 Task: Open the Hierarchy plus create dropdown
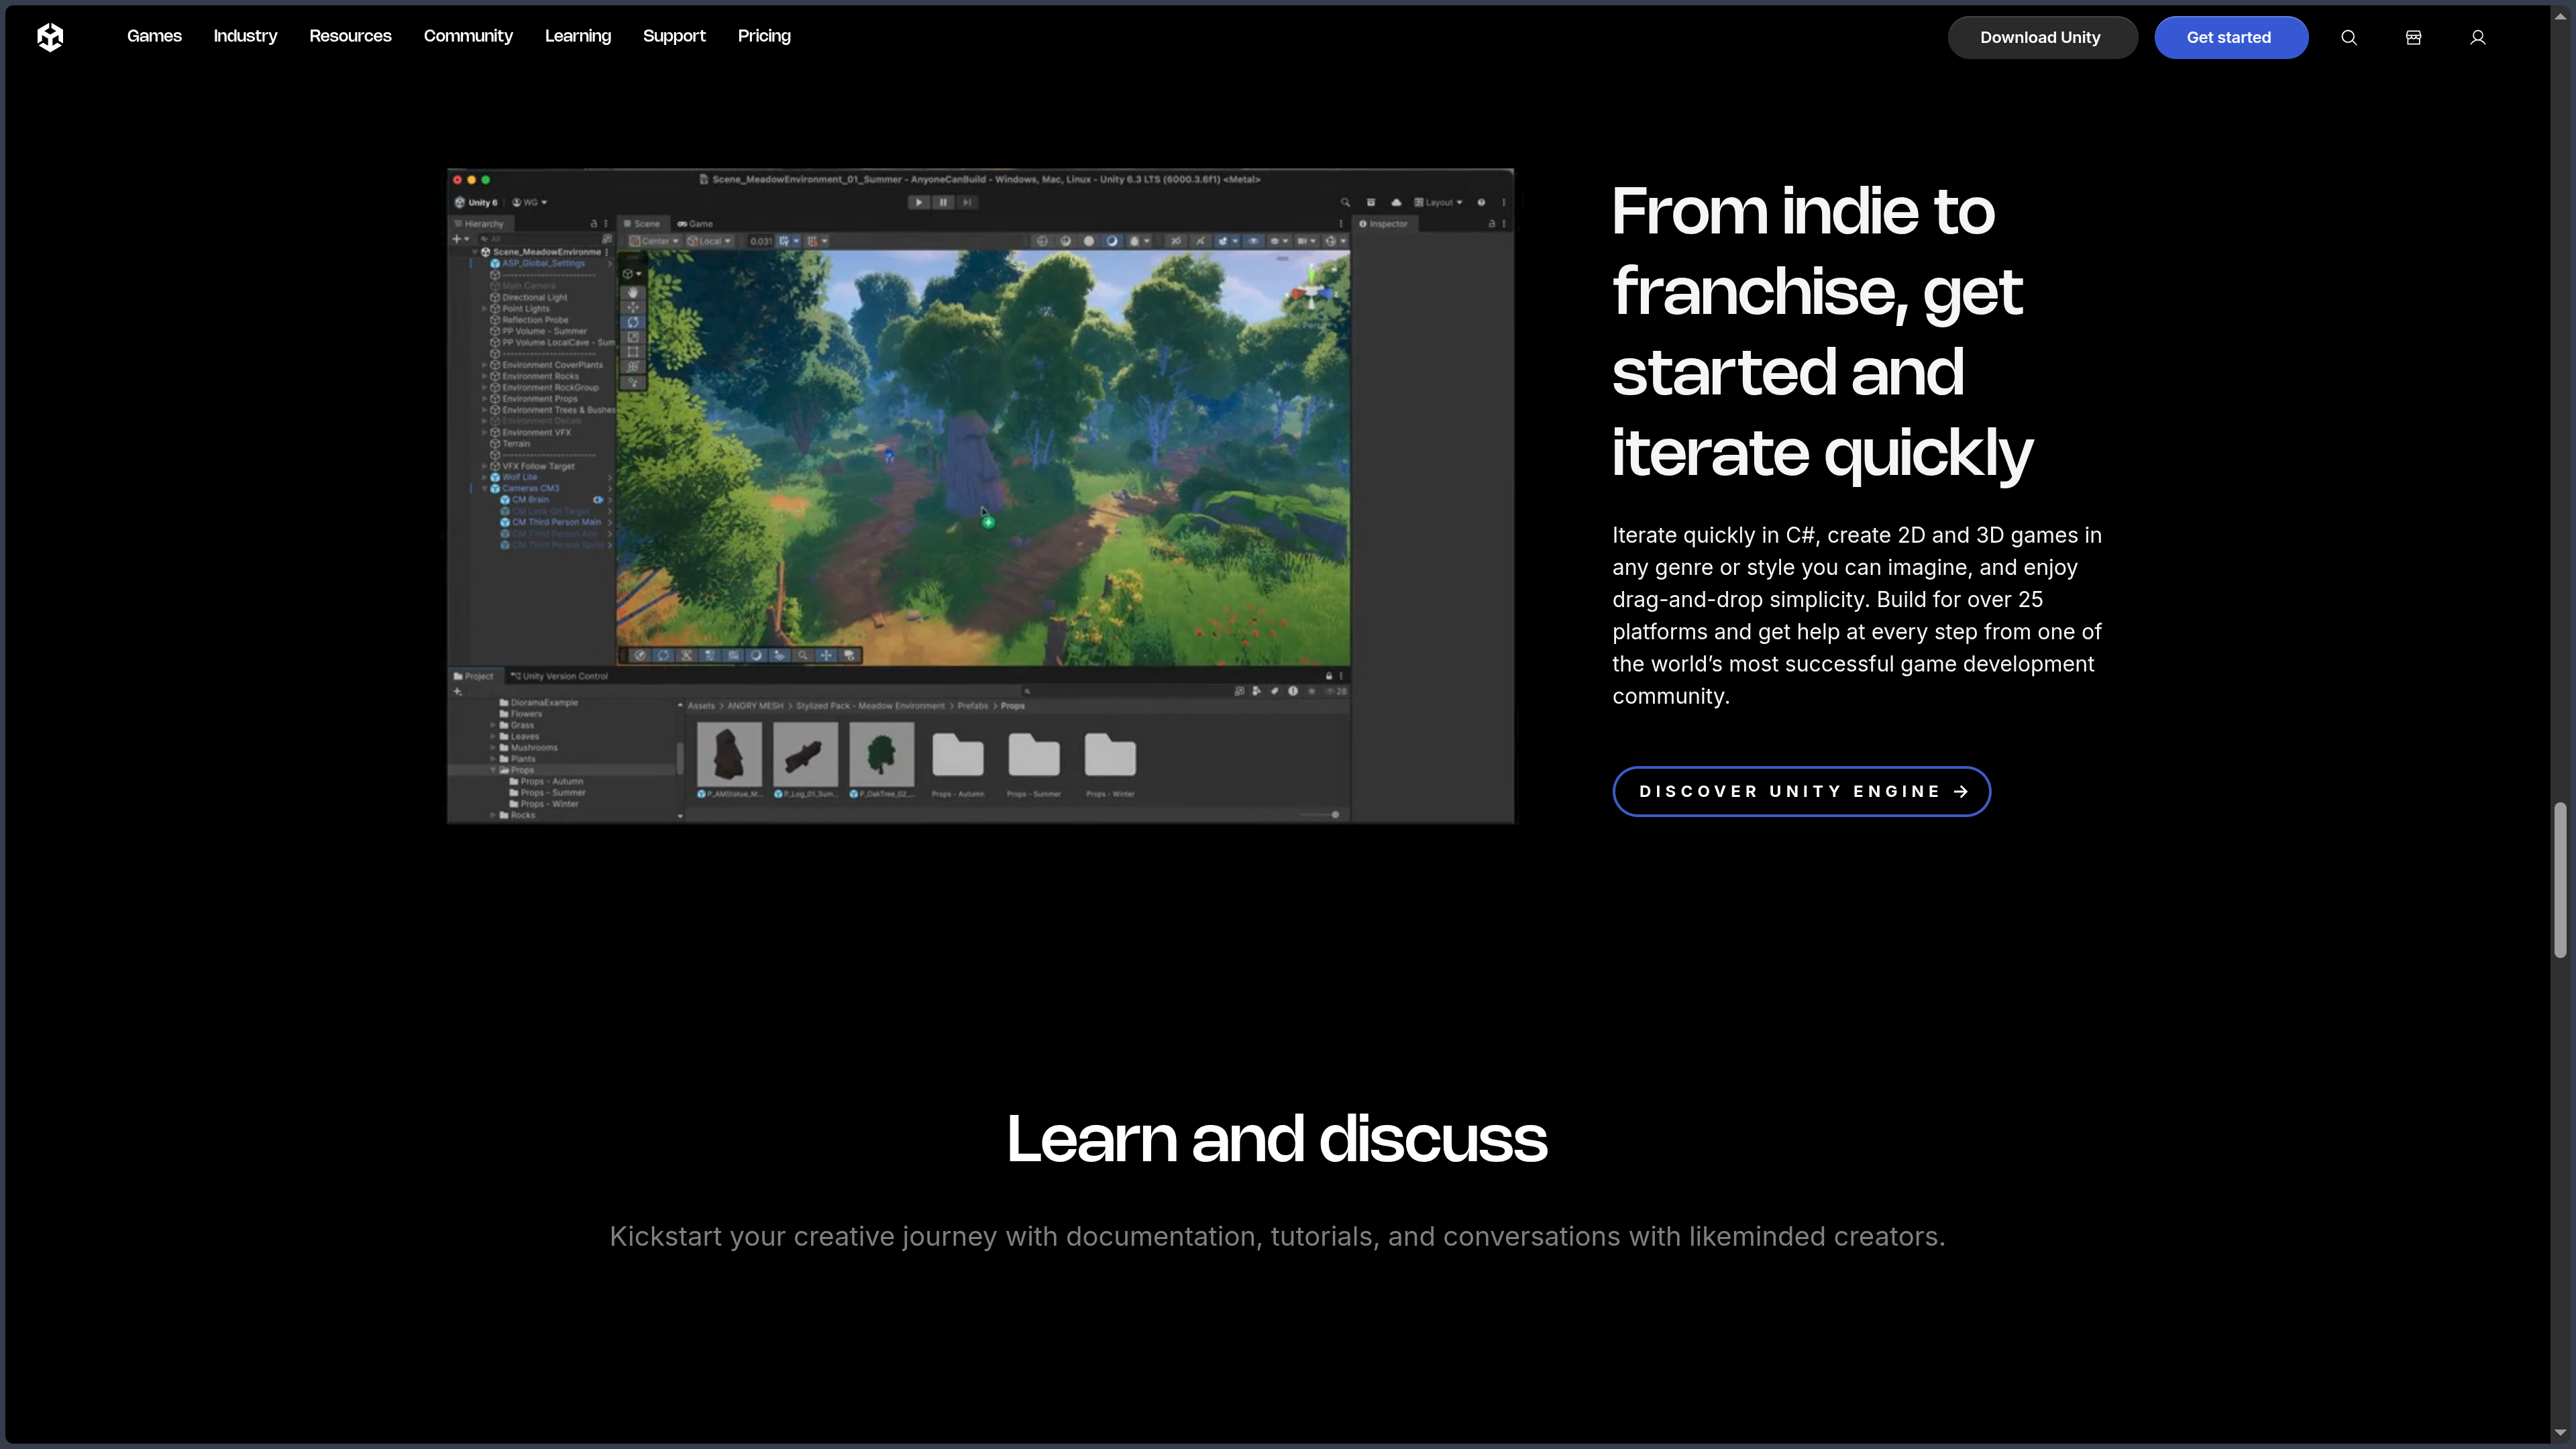tap(460, 239)
